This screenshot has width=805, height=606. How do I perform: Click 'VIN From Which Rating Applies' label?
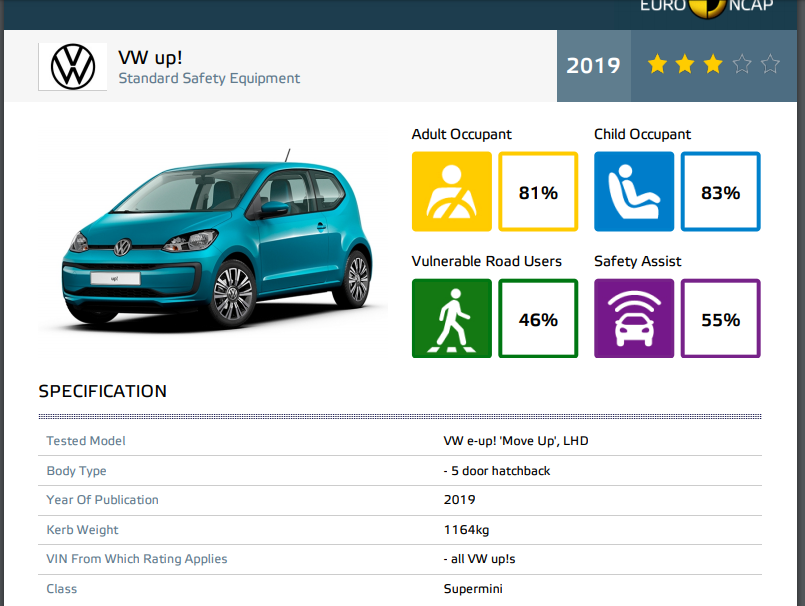[137, 559]
